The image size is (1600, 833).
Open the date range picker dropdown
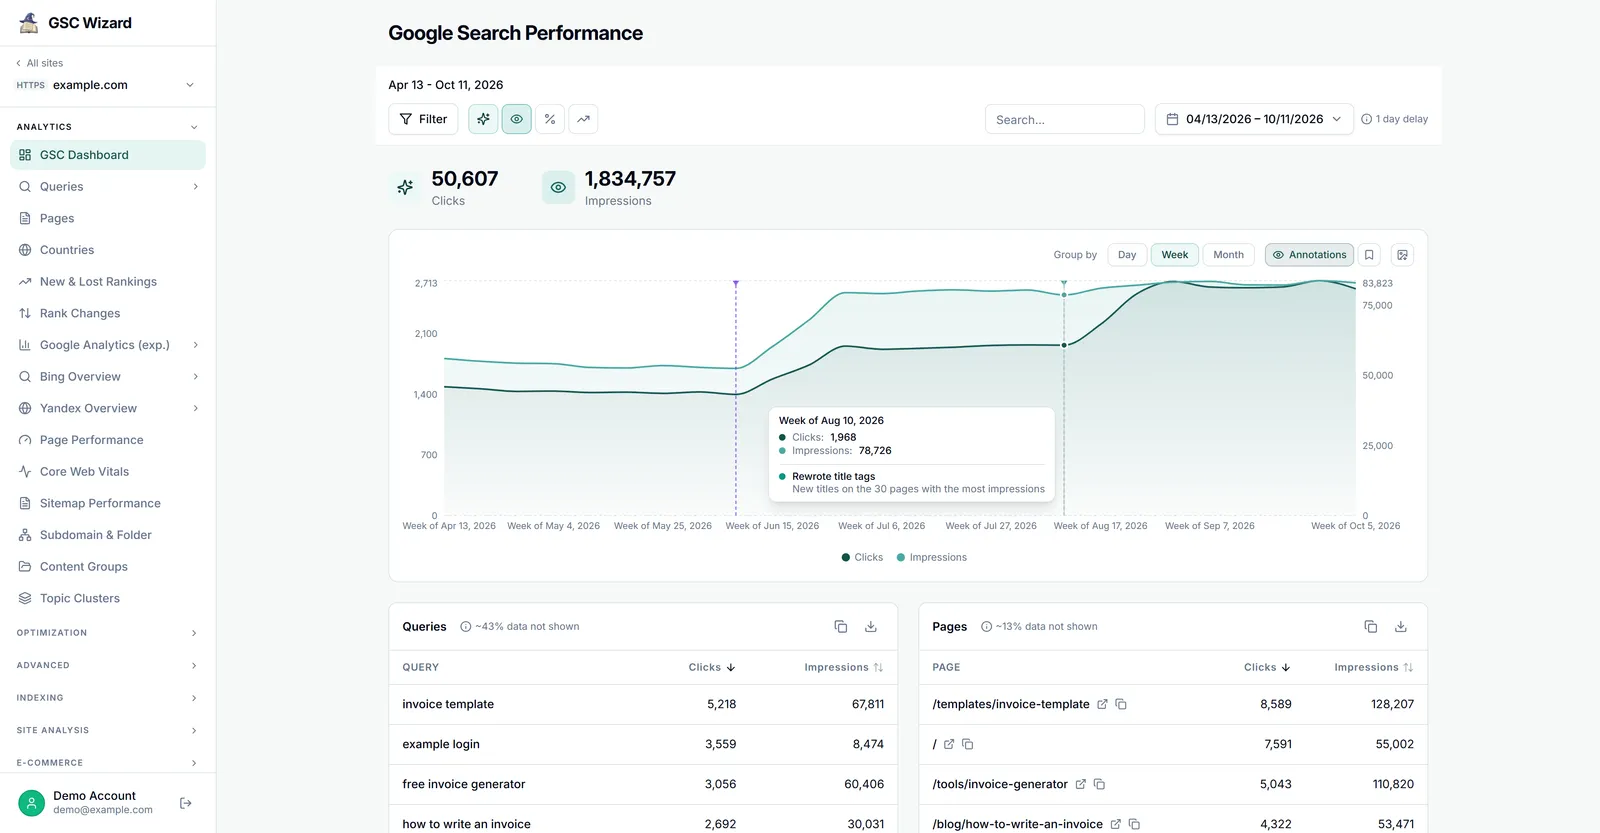point(1254,119)
